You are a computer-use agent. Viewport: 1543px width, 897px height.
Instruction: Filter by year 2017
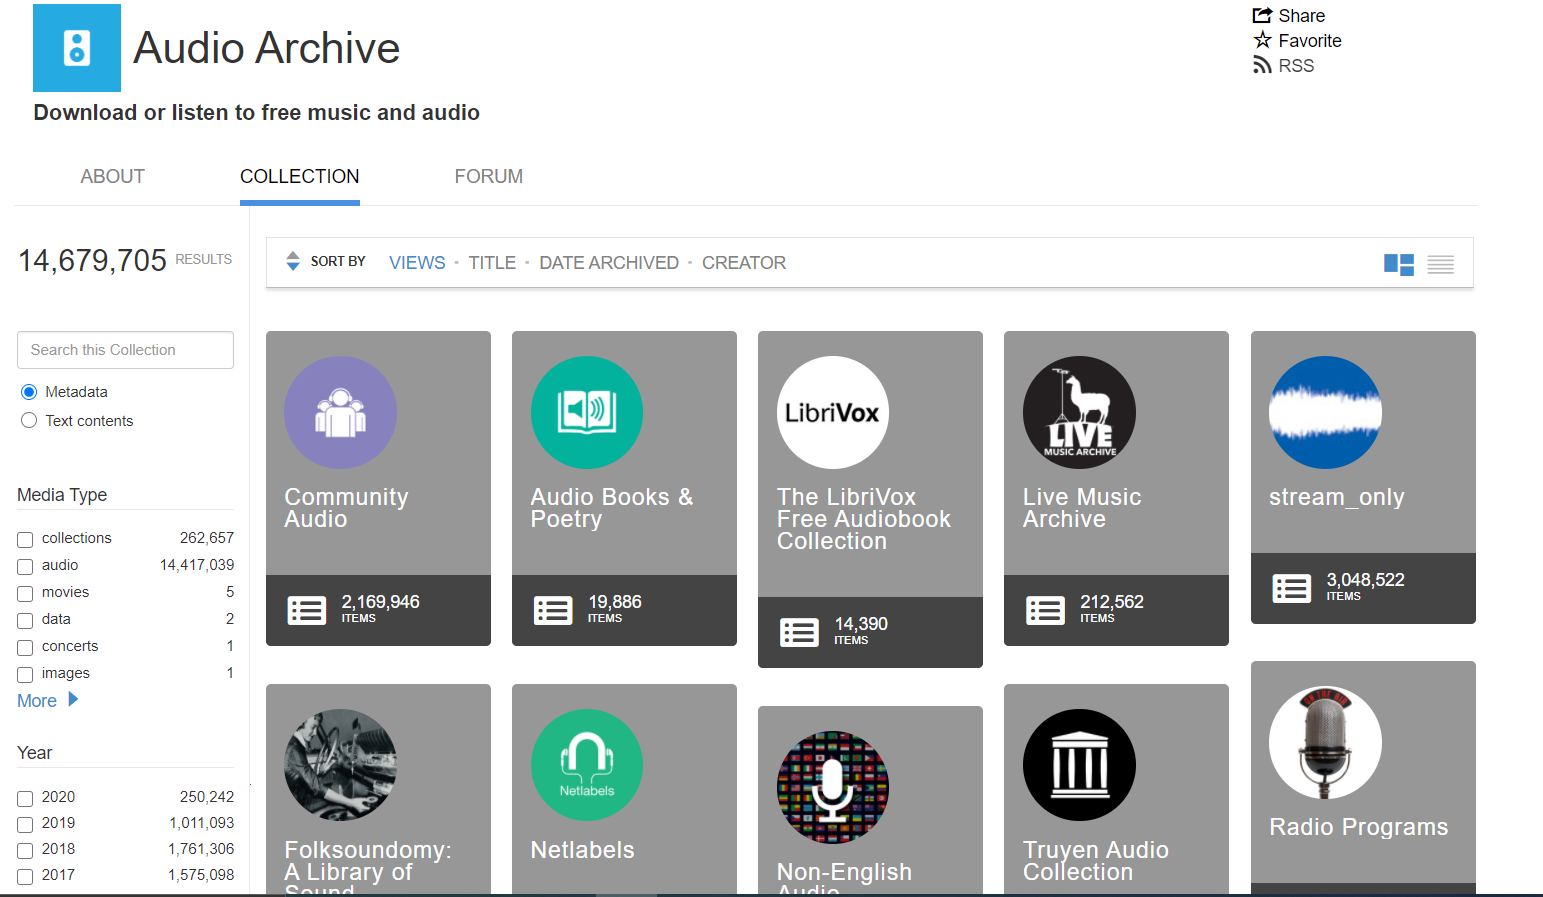click(25, 877)
